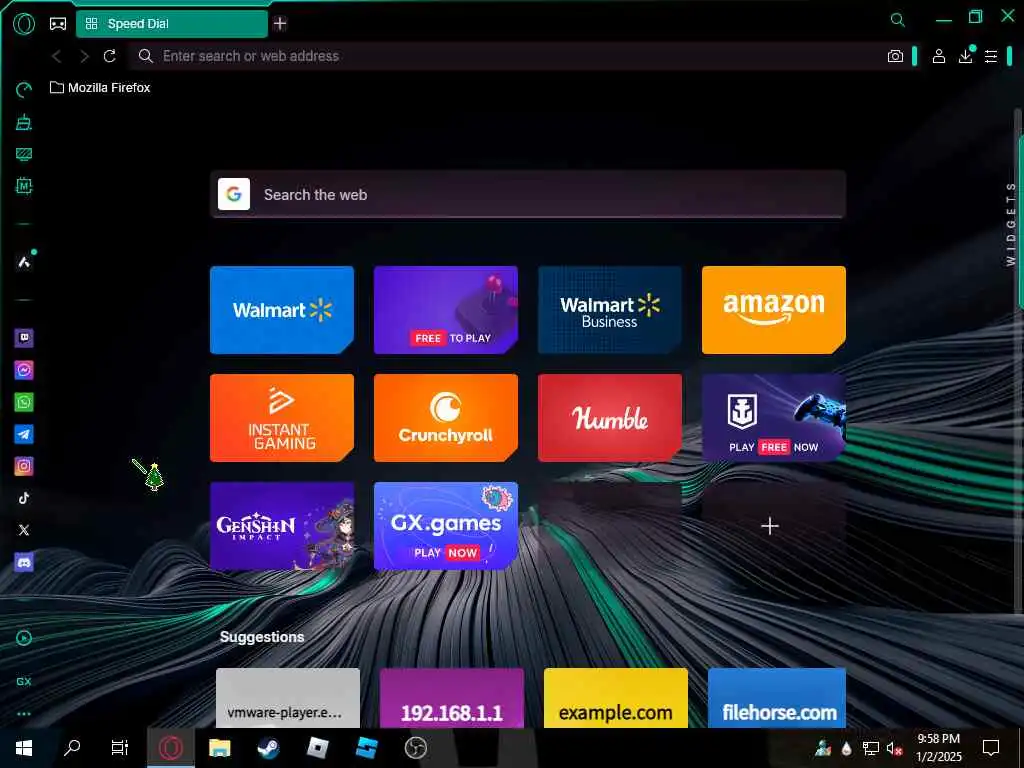Screen dimensions: 1024x768
Task: Launch Steam from the taskbar
Action: pyautogui.click(x=268, y=748)
